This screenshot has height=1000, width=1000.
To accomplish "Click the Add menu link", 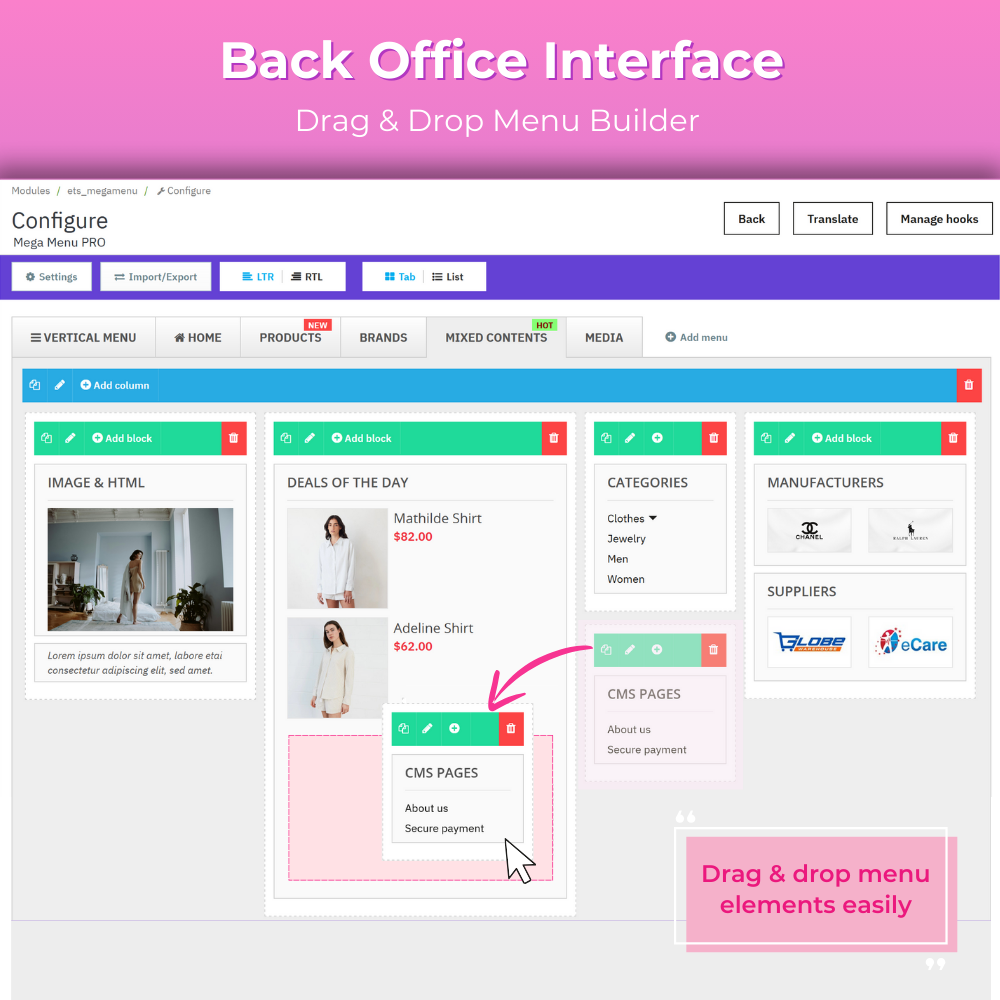I will 697,338.
